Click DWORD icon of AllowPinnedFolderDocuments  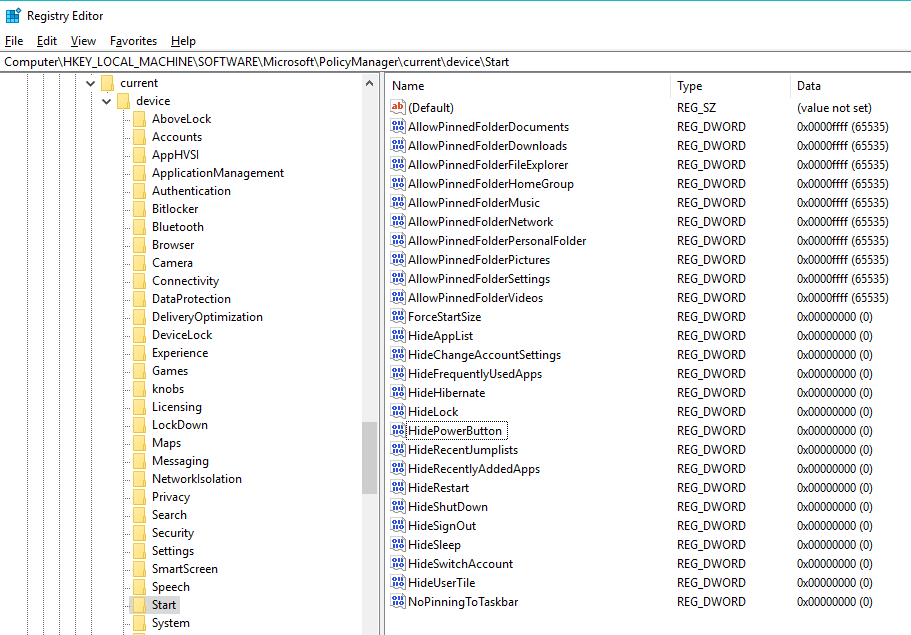[x=398, y=127]
